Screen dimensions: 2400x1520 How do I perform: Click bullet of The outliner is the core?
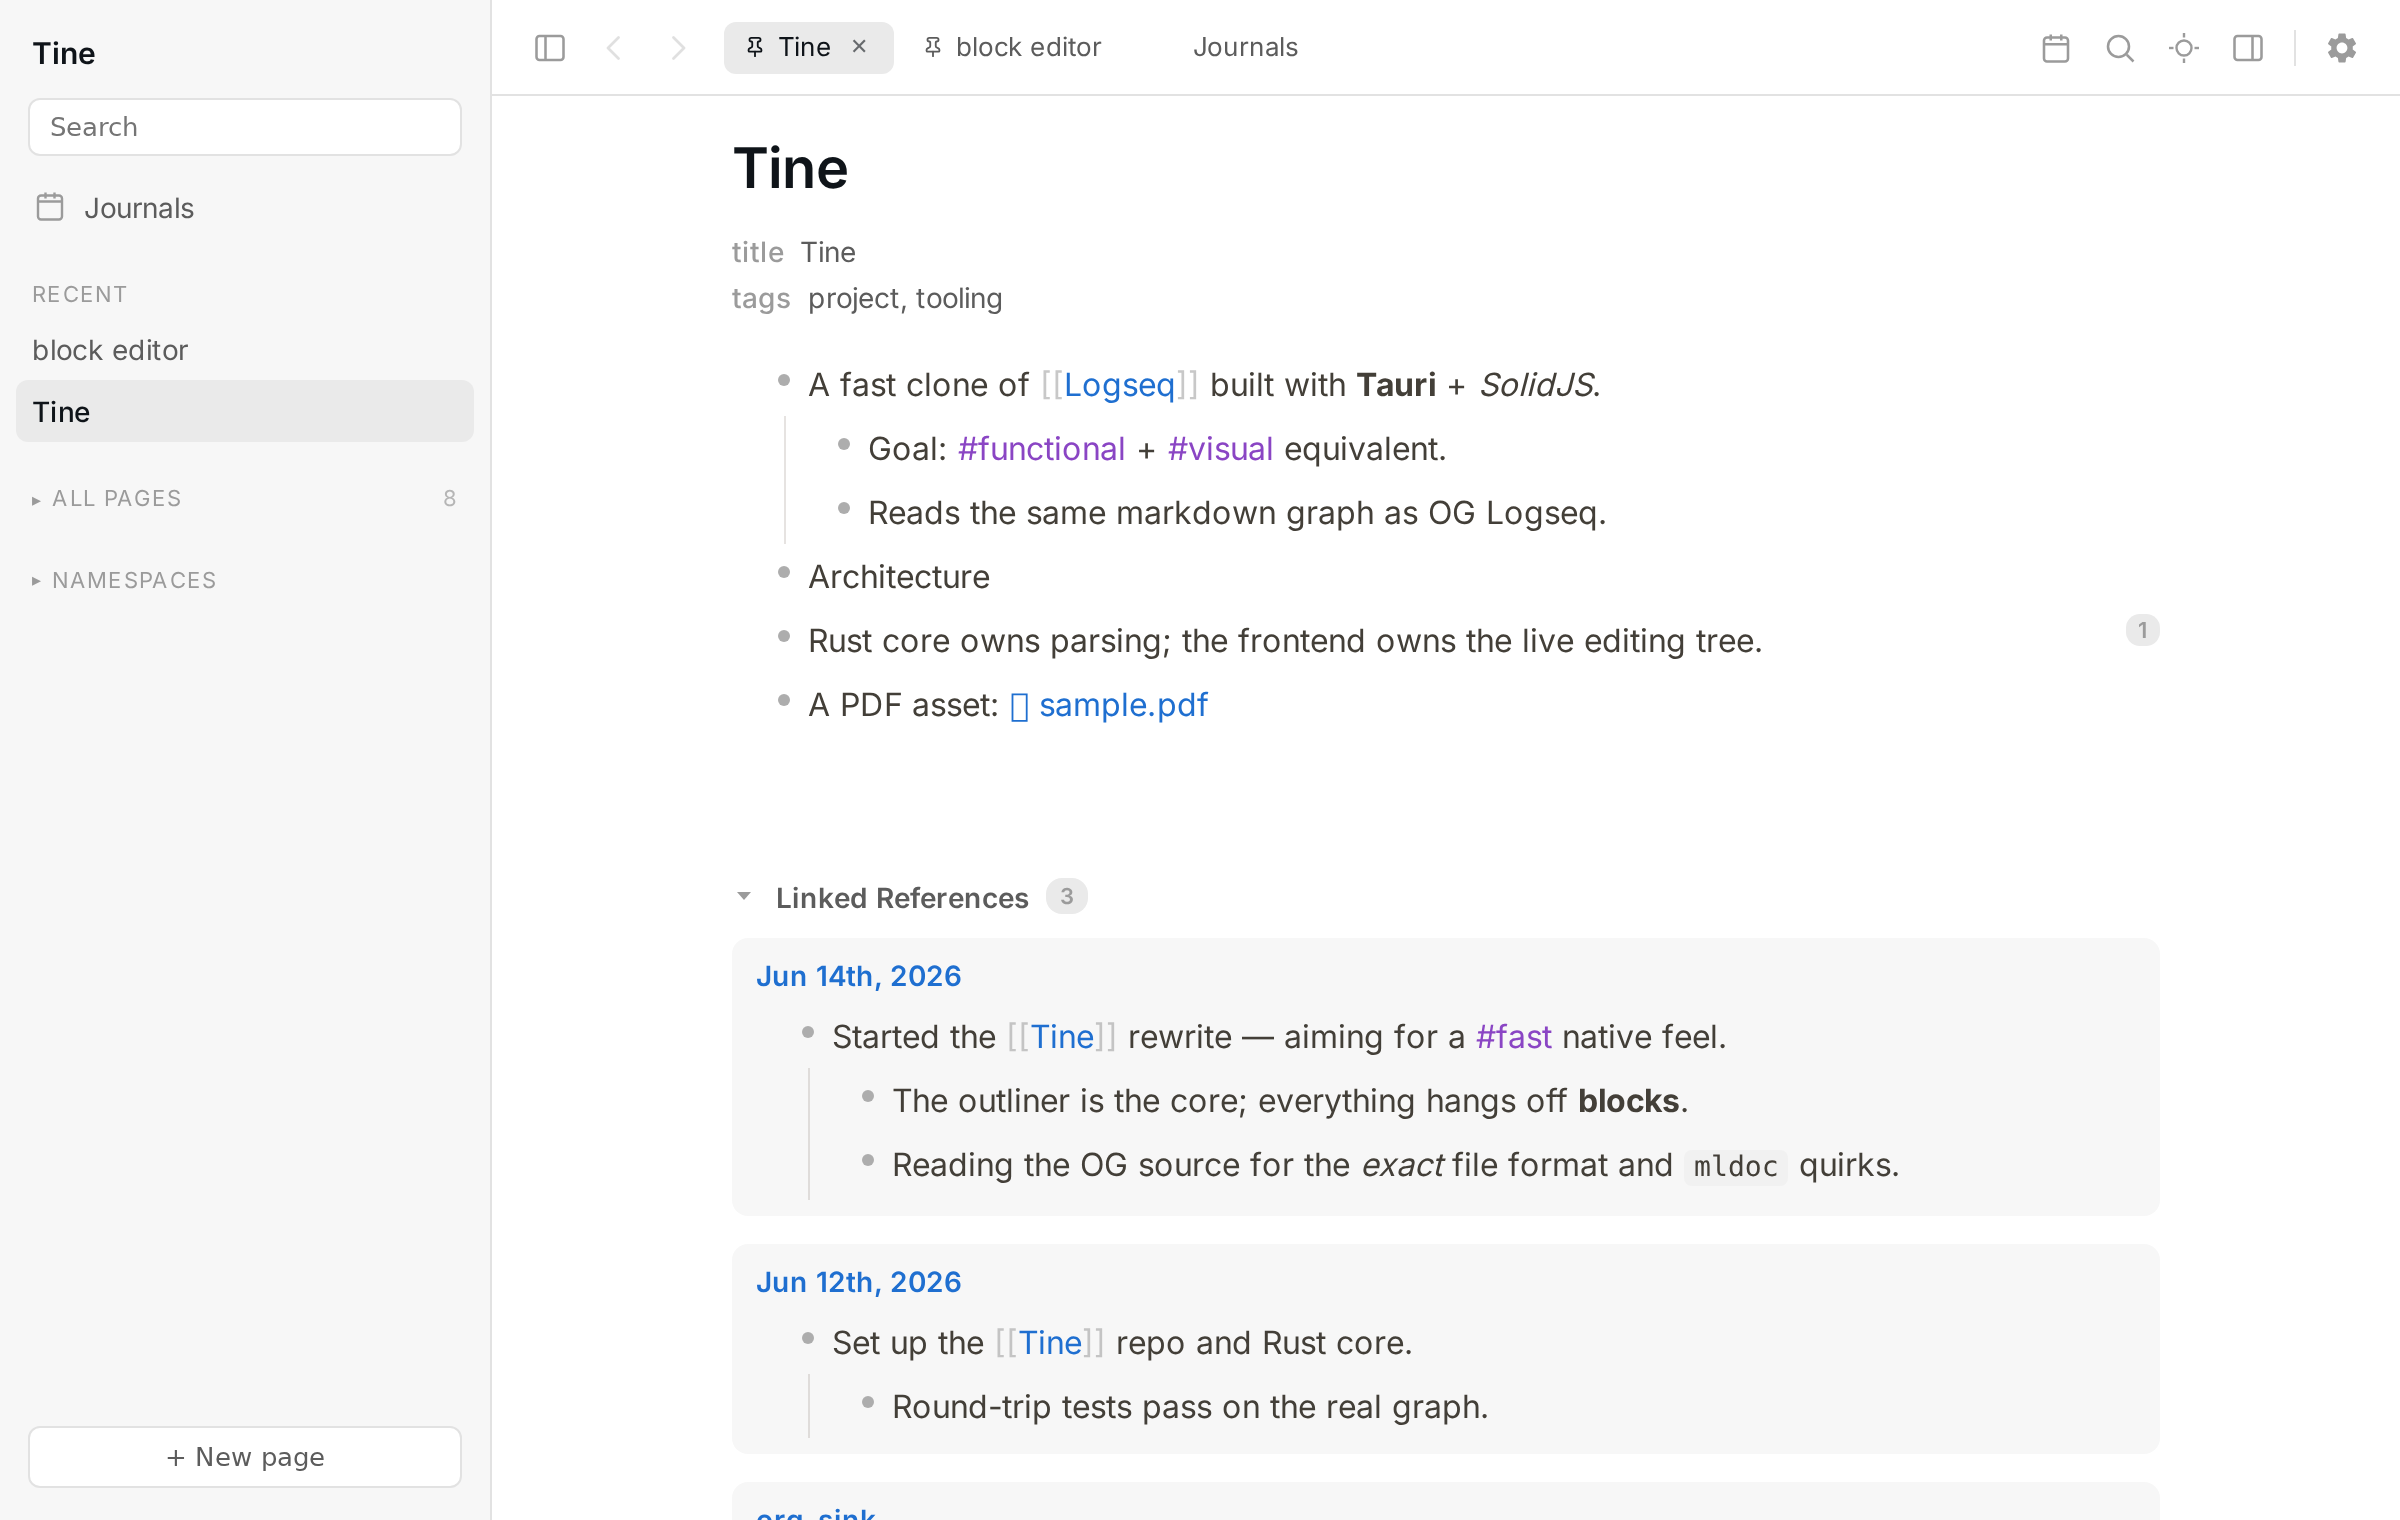pos(868,1097)
